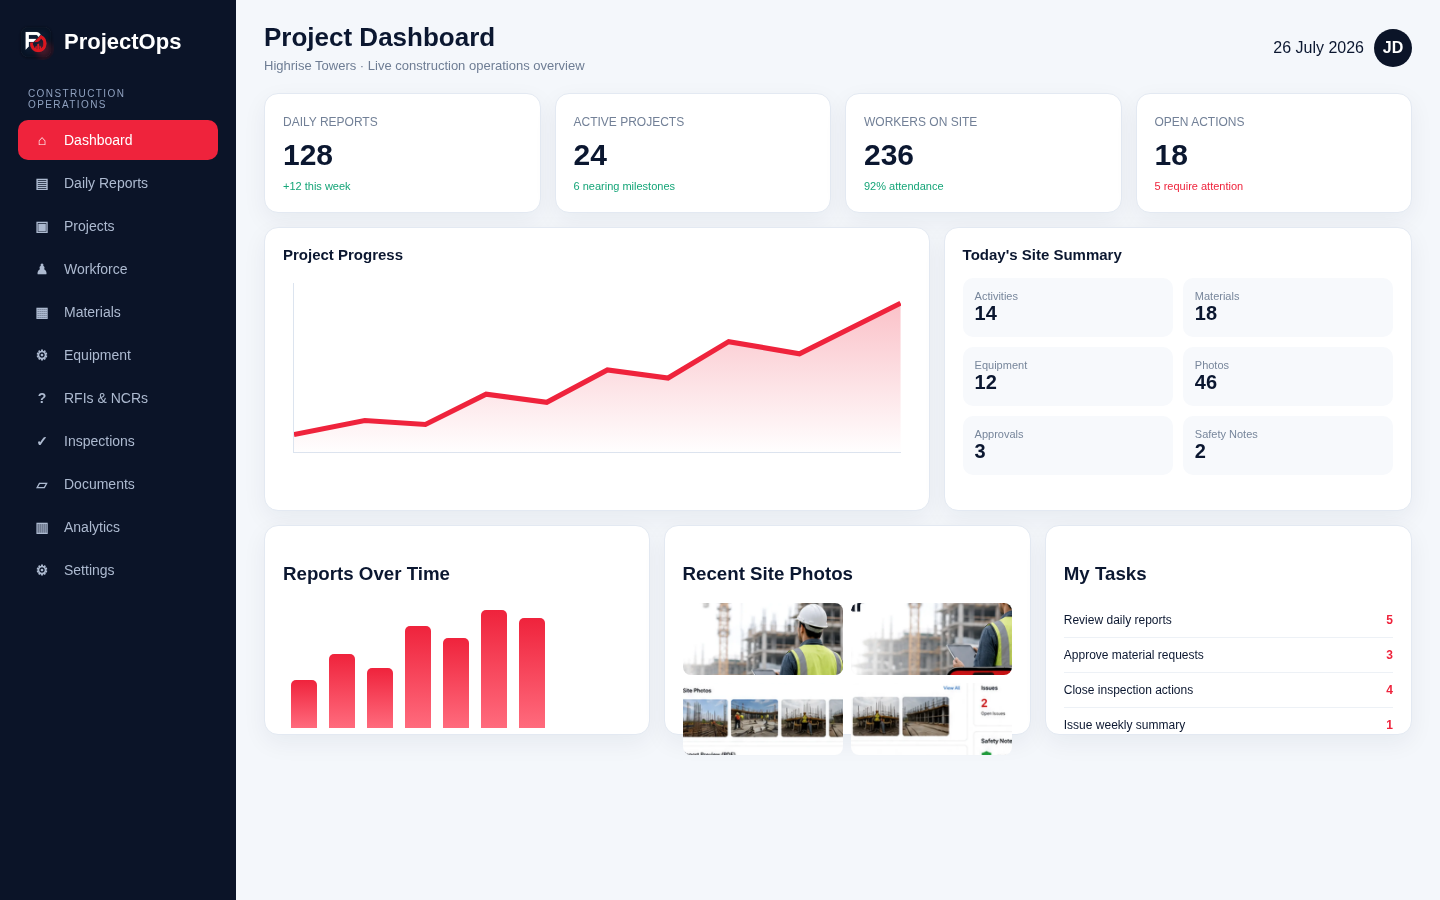Open the Inspections page
1440x900 pixels.
(x=118, y=441)
